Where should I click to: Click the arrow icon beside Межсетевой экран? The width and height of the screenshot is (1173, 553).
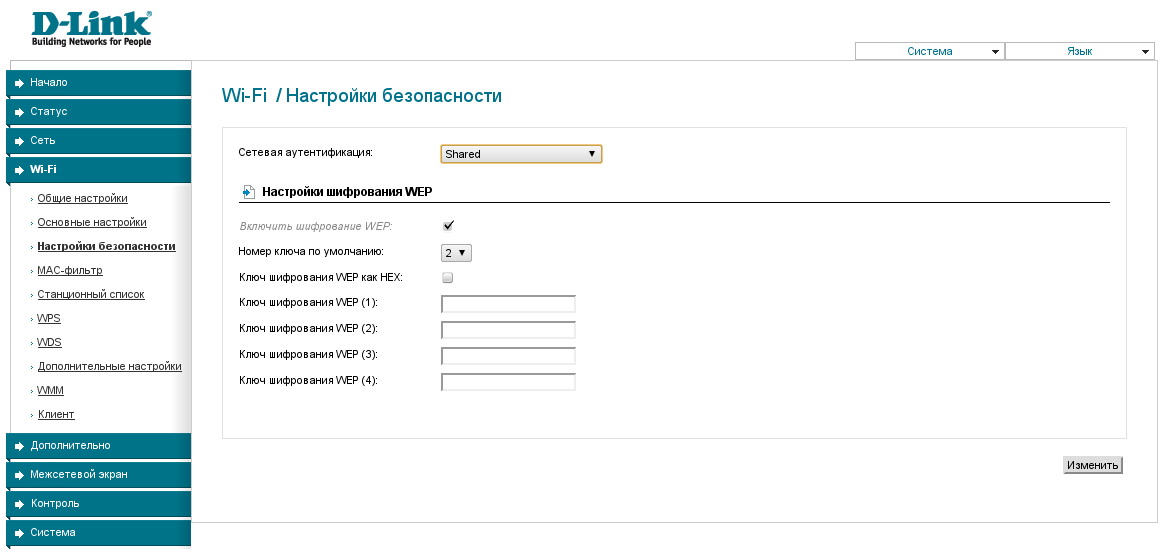pyautogui.click(x=19, y=475)
